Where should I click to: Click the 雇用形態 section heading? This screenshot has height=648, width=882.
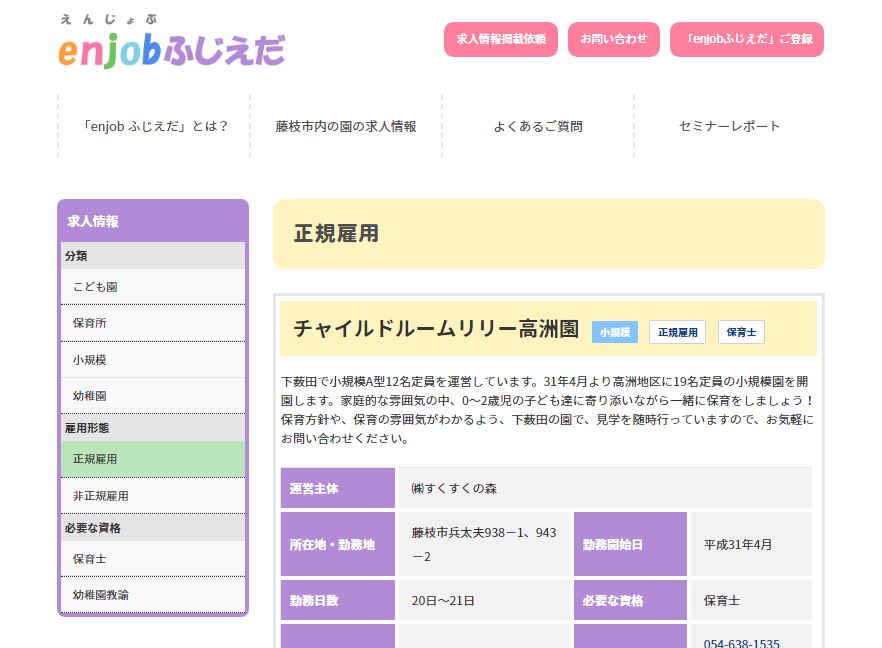pyautogui.click(x=153, y=428)
